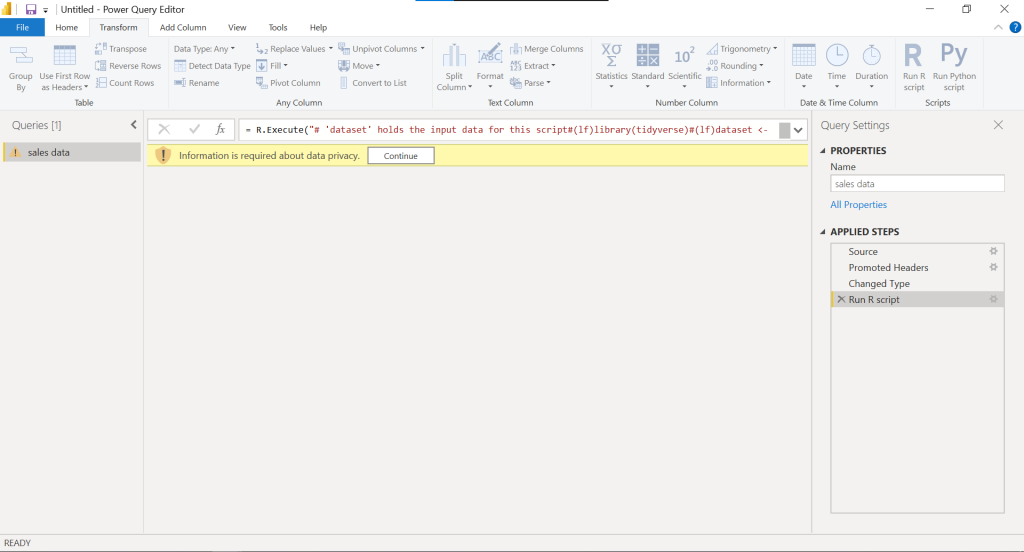Select the Source applied step
The image size is (1024, 552).
coord(917,252)
